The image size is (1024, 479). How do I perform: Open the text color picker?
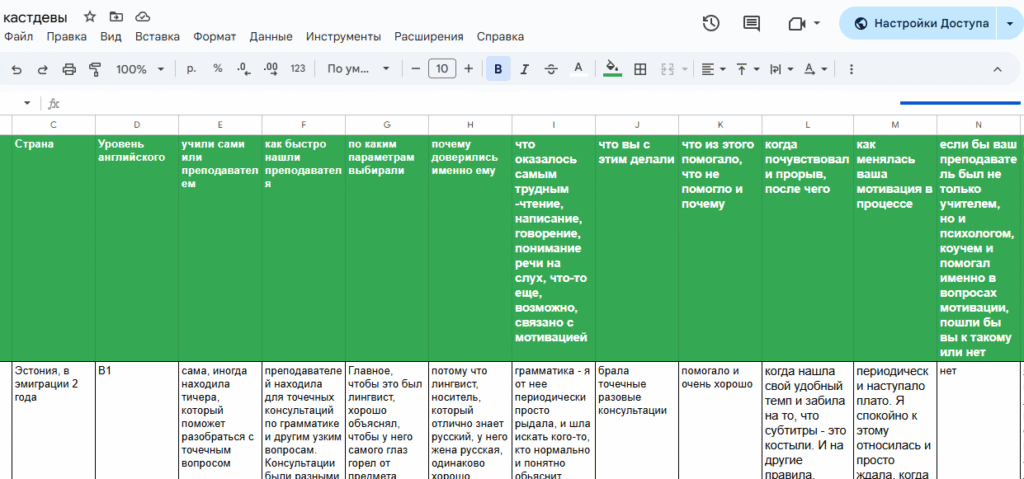pos(578,69)
